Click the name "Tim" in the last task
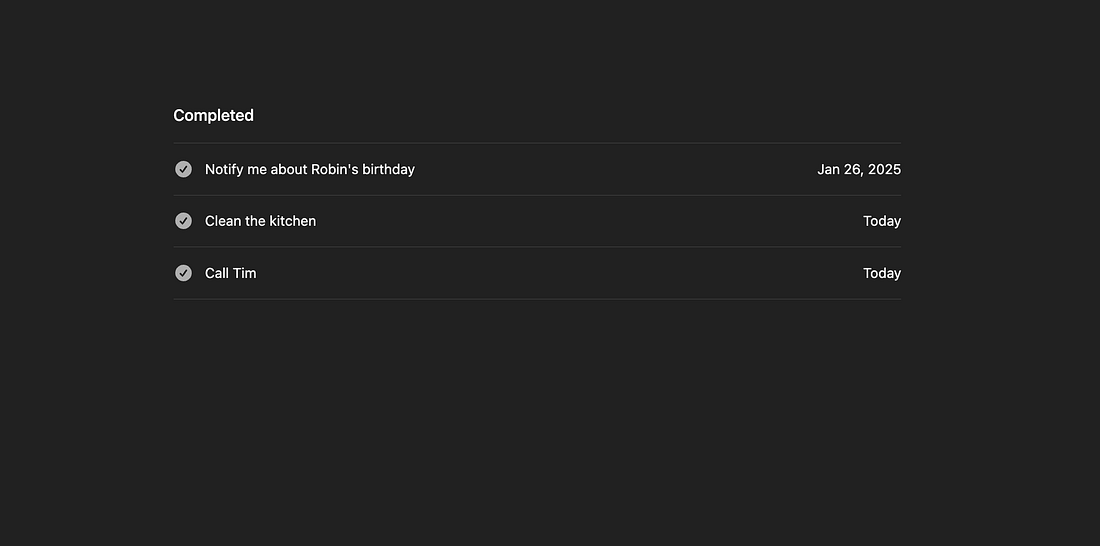1100x546 pixels. [x=245, y=273]
